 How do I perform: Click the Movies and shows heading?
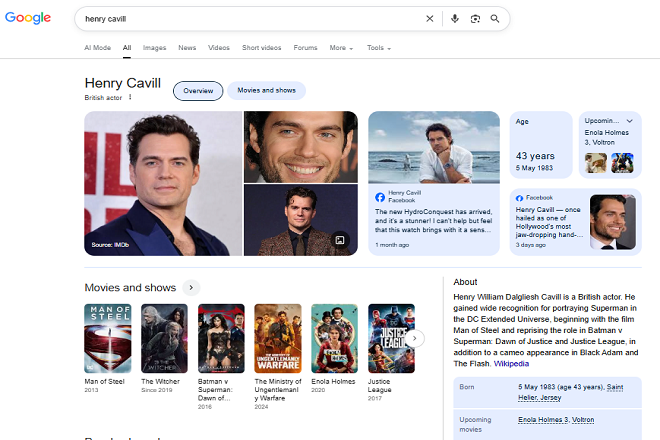[x=130, y=288]
